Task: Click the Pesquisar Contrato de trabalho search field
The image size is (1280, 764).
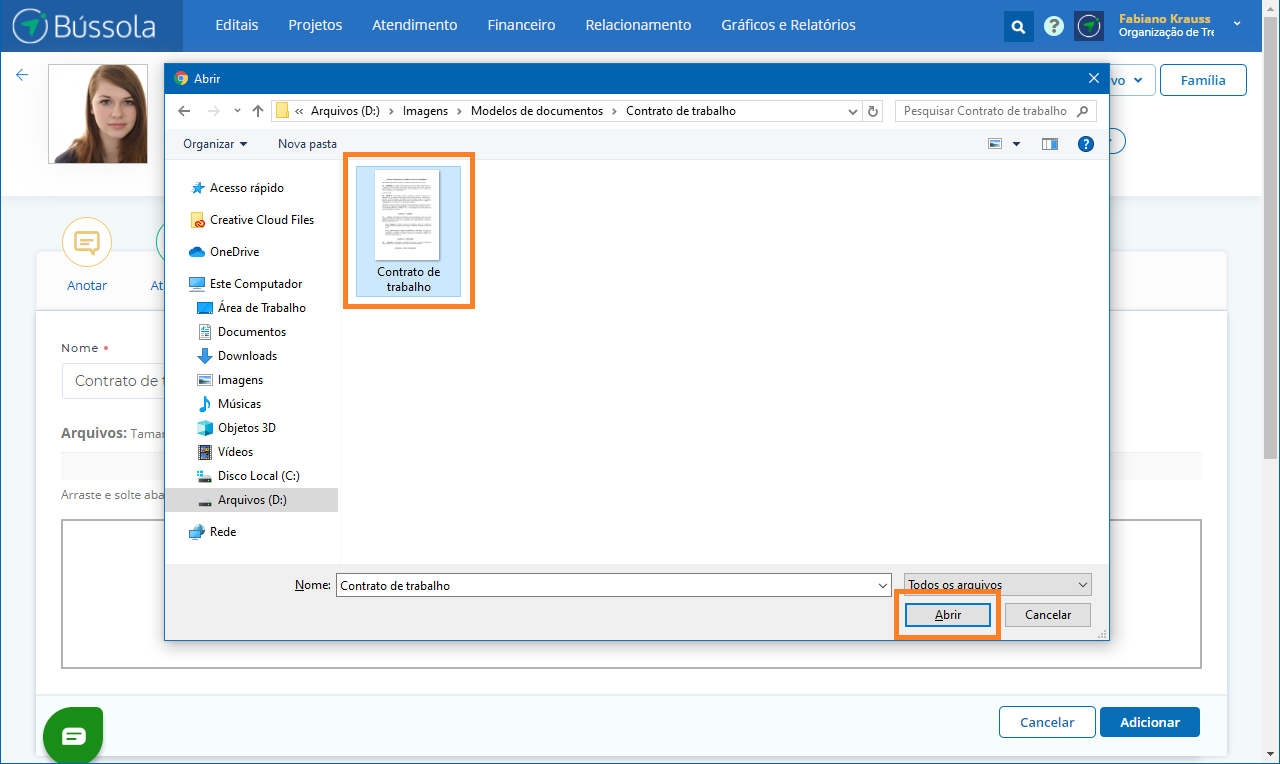Action: [x=996, y=111]
